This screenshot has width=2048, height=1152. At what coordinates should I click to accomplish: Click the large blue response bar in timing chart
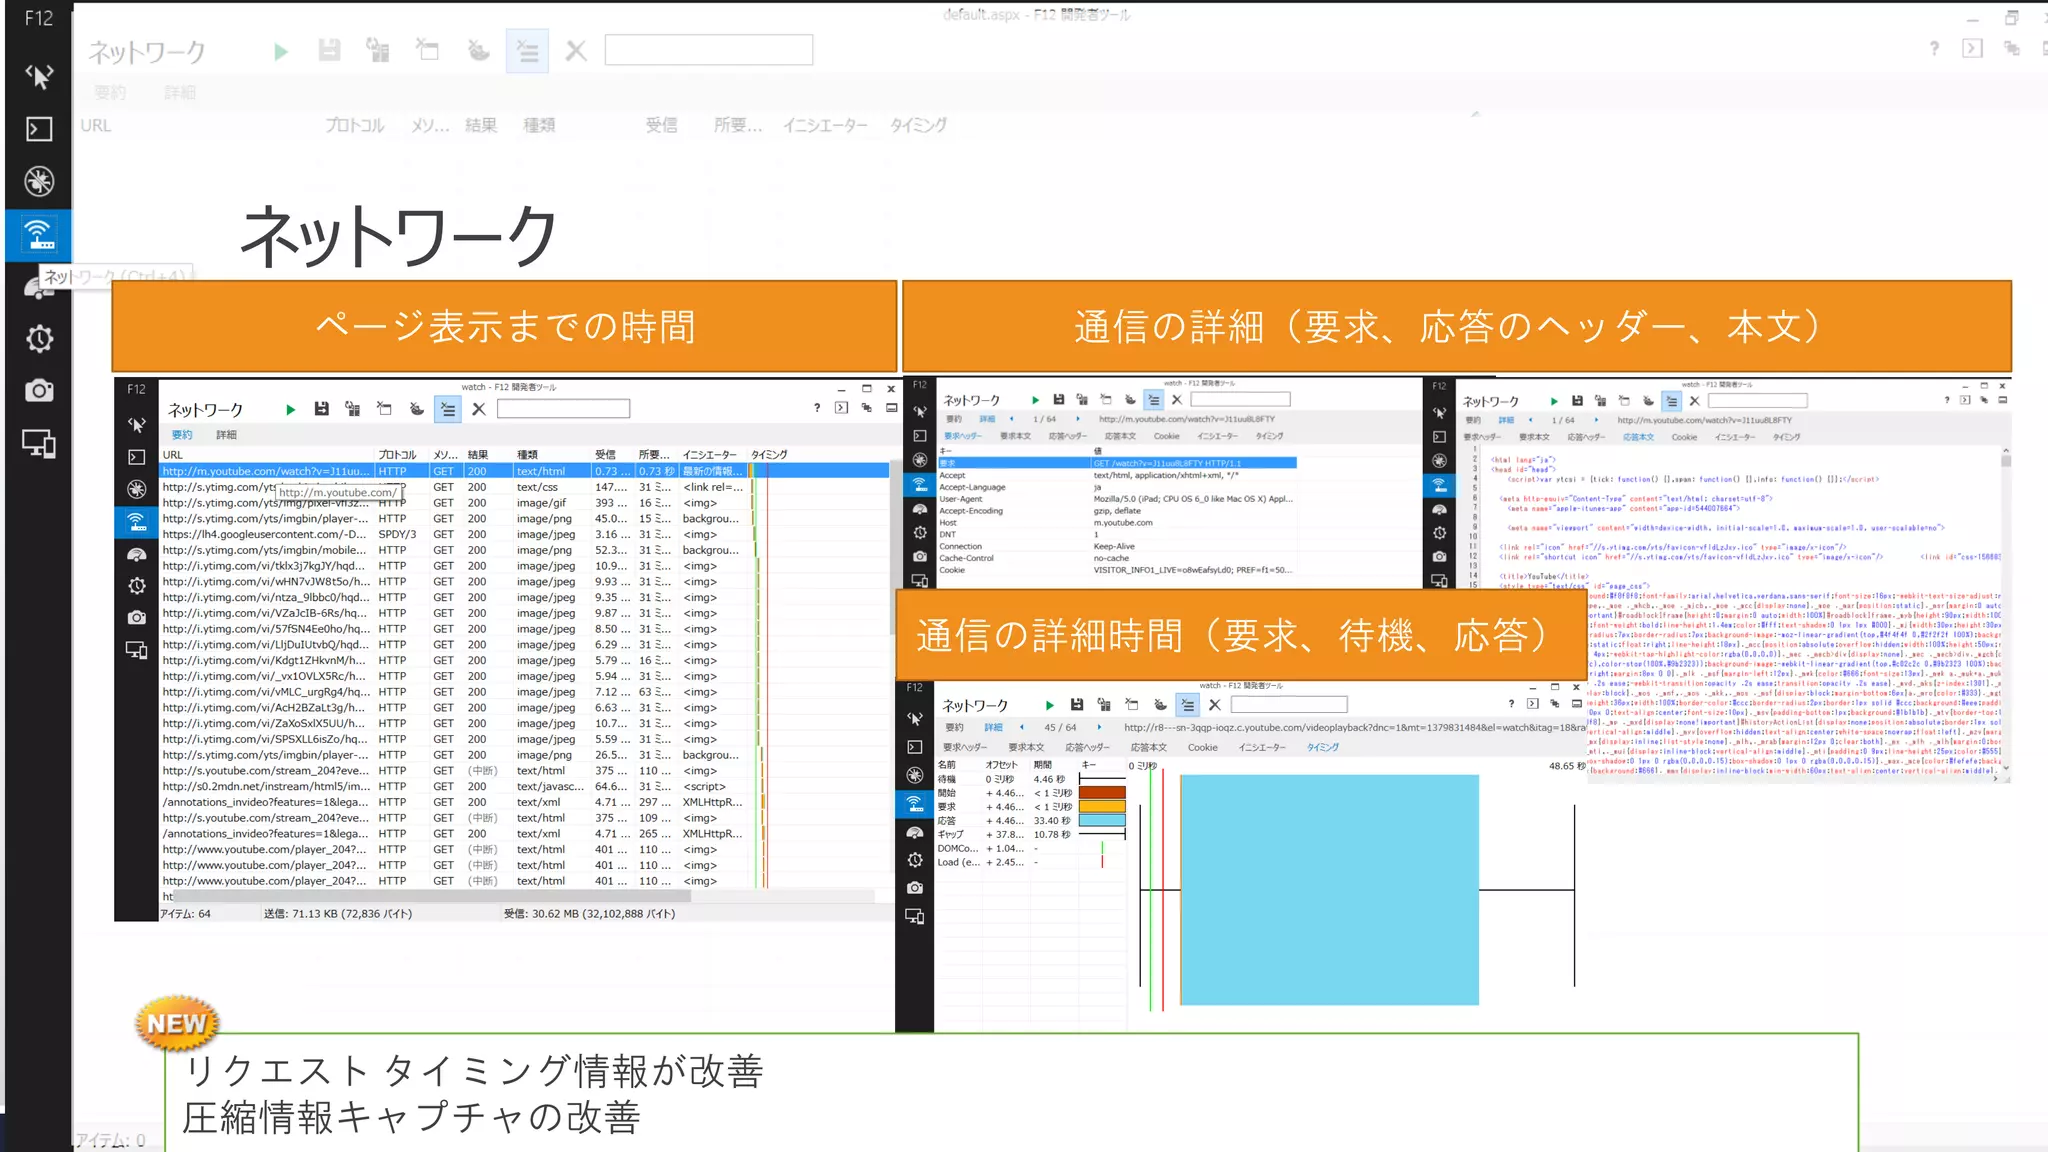click(1329, 890)
